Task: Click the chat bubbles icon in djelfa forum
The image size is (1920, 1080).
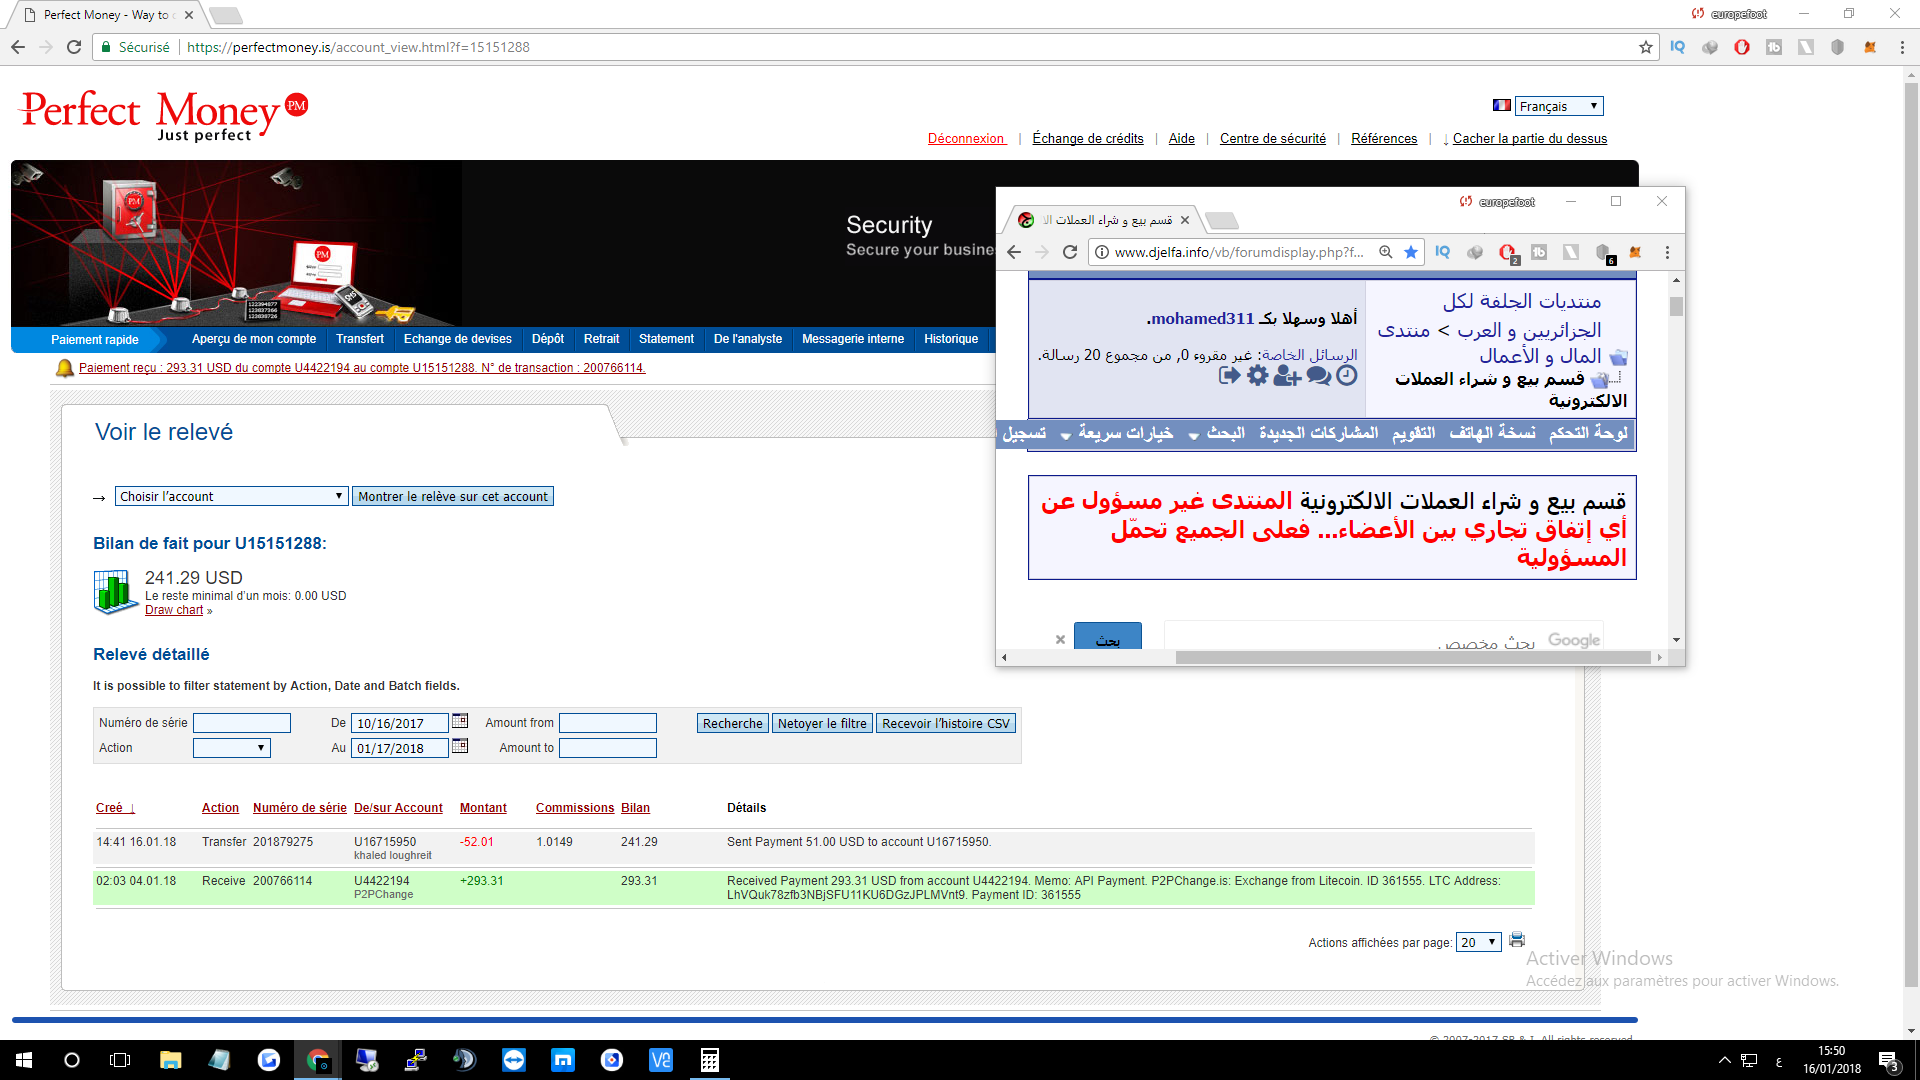Action: 1319,376
